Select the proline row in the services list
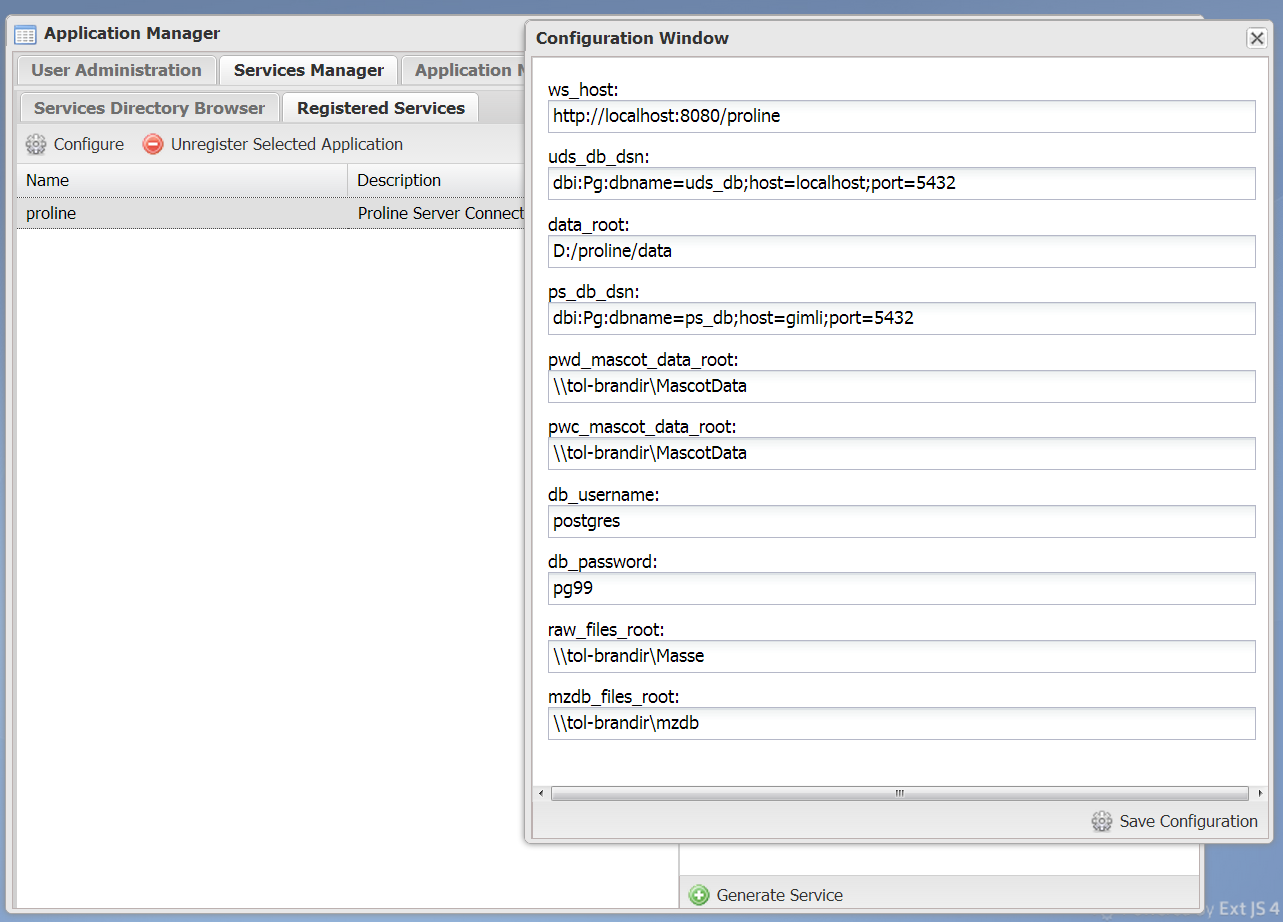 coord(180,213)
